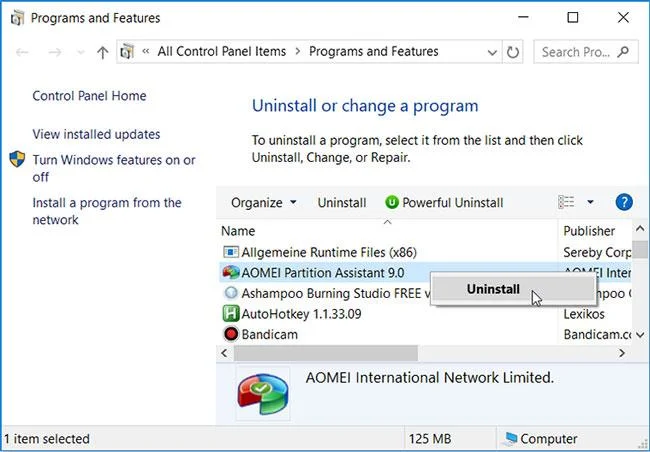Go up one folder level
The height and width of the screenshot is (452, 650).
pos(102,52)
